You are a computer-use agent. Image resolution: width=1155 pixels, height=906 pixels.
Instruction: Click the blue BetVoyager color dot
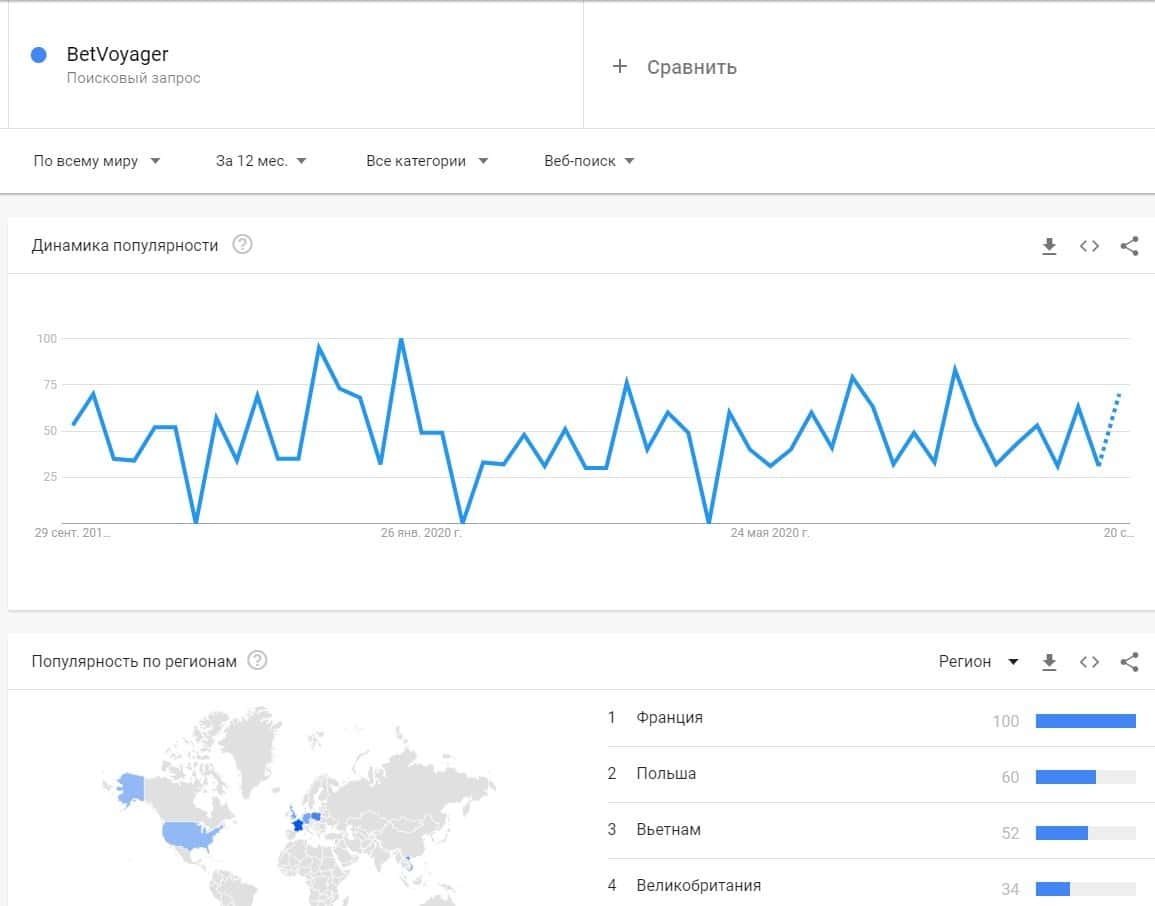pyautogui.click(x=39, y=55)
